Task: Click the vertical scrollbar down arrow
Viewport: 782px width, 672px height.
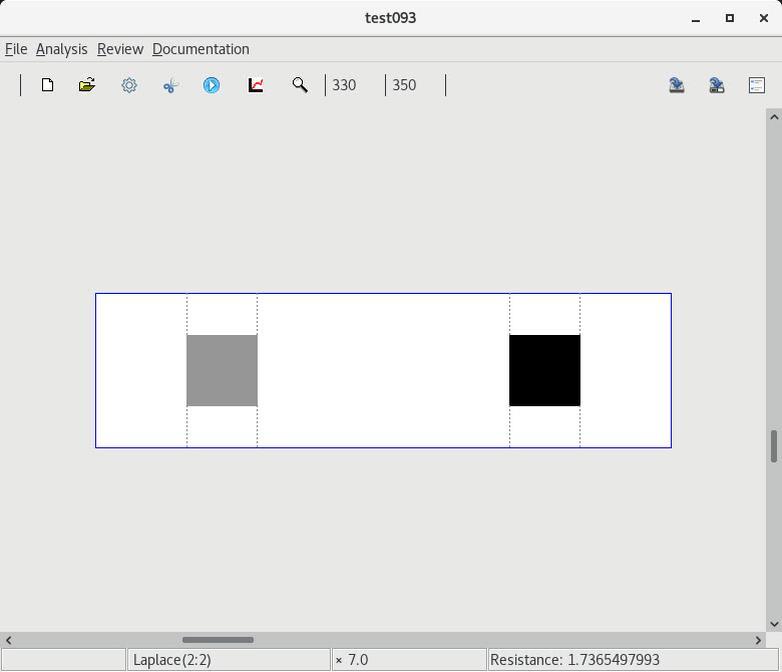Action: pyautogui.click(x=774, y=624)
